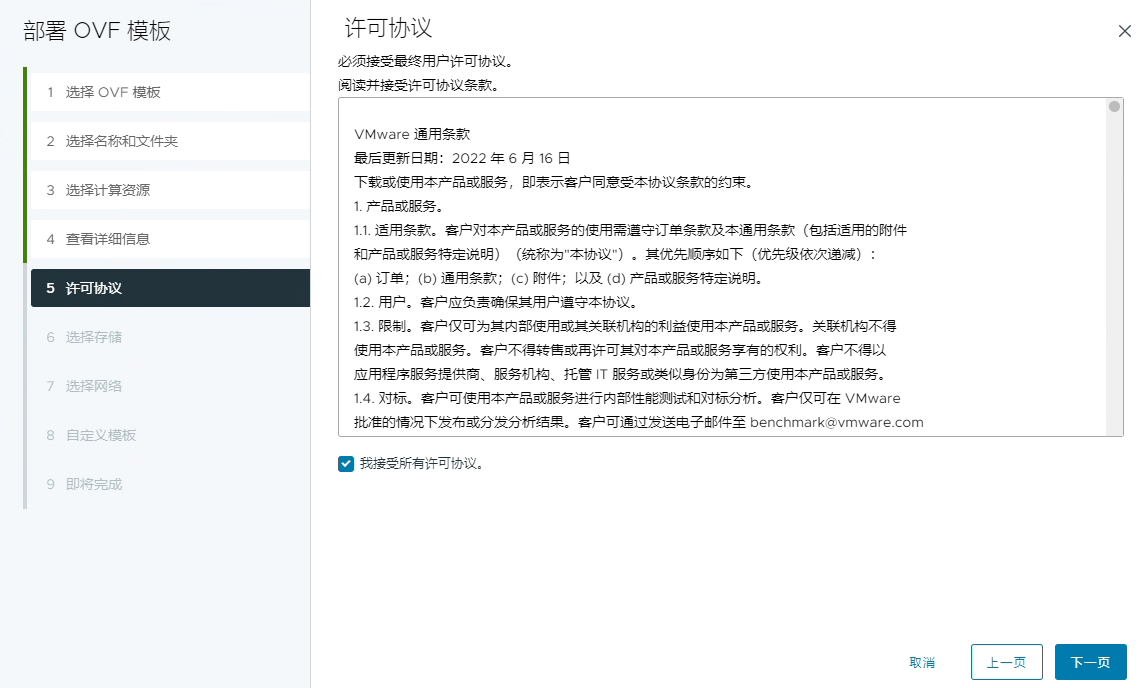The width and height of the screenshot is (1139, 688).
Task: Click the clause starting 1.3. 限制
Action: [625, 326]
